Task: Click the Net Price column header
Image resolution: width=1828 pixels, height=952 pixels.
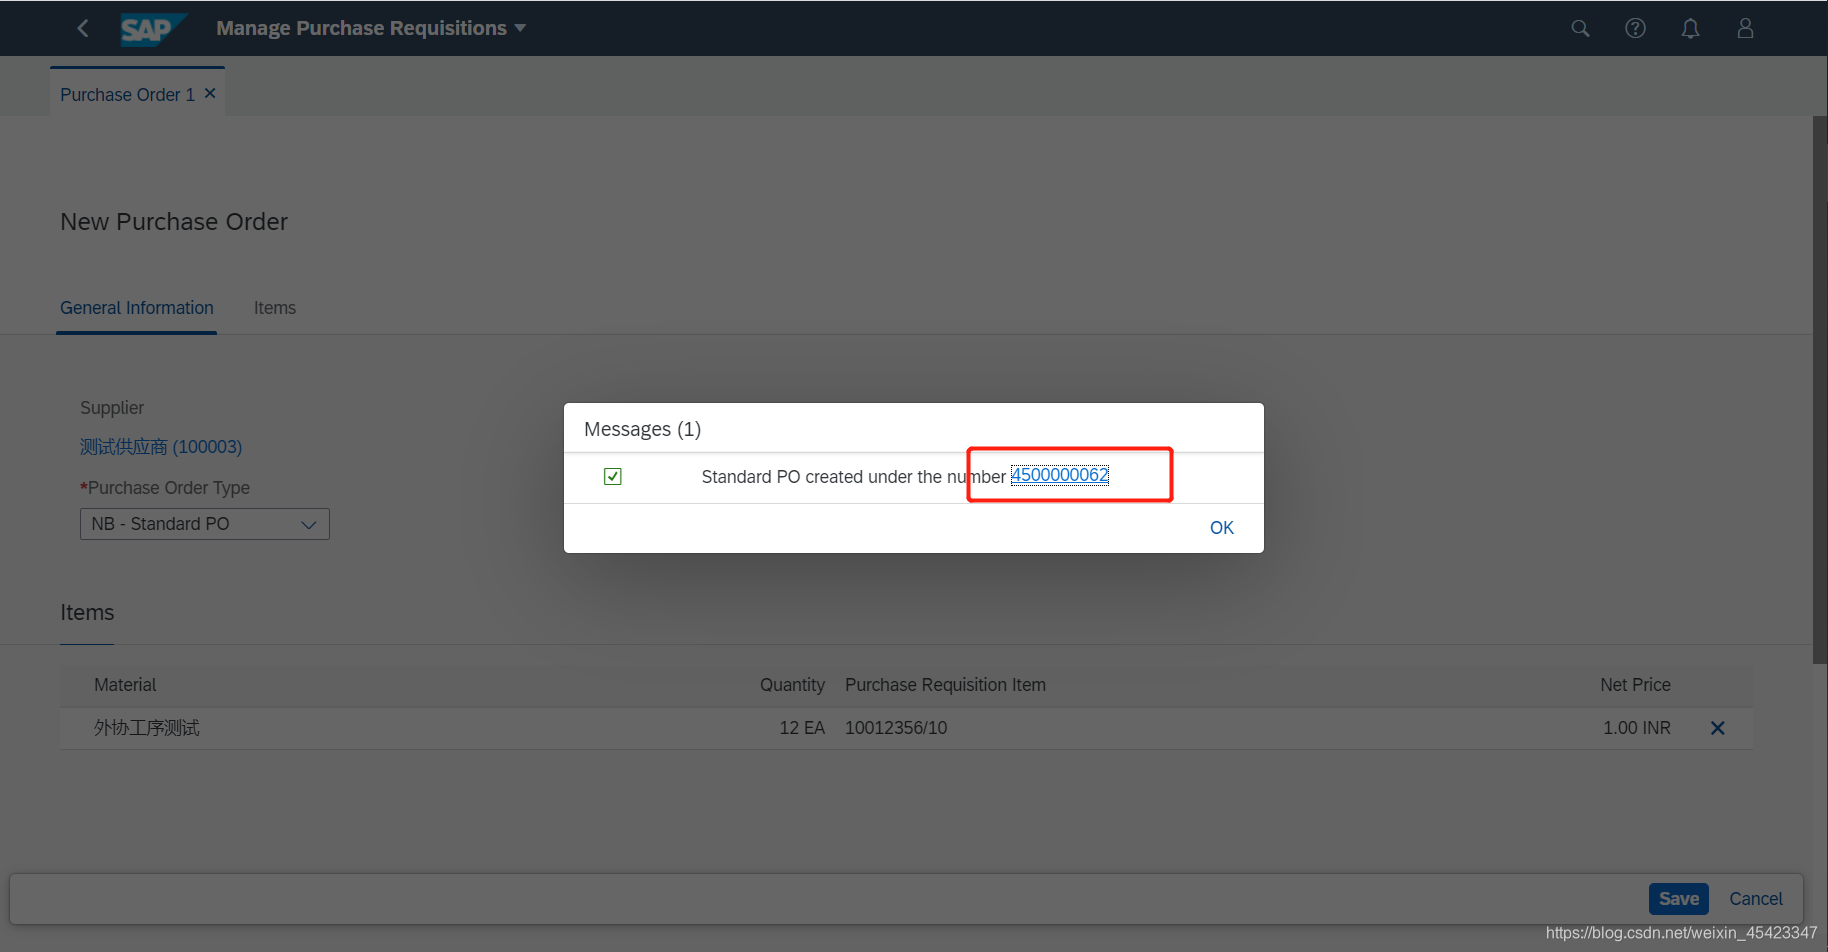Action: point(1635,685)
